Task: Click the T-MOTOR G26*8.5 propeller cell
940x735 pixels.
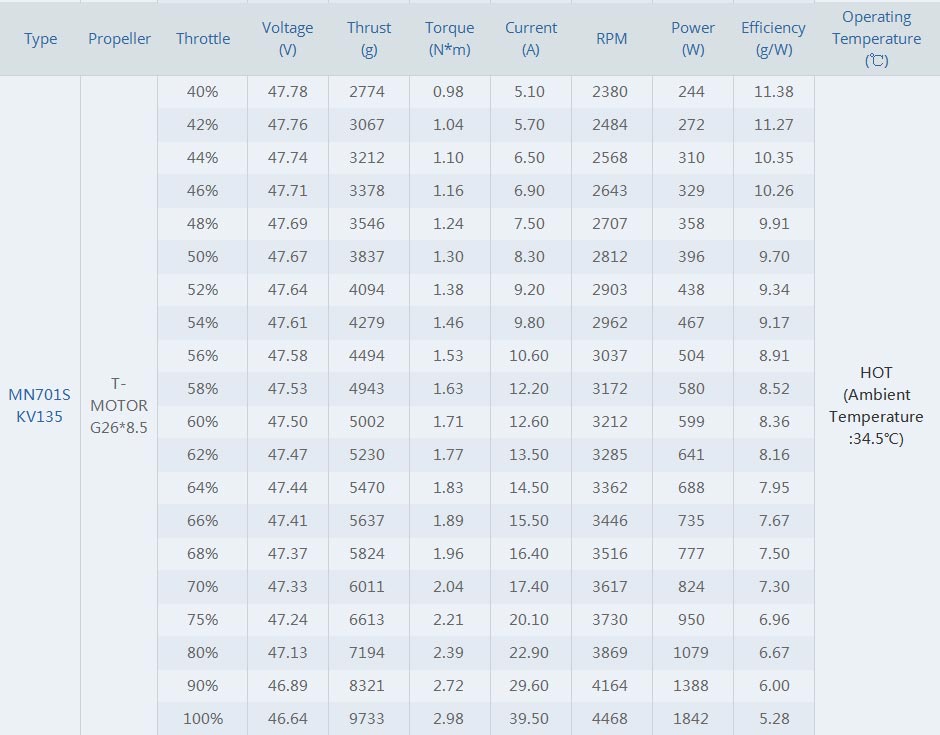Action: (119, 405)
